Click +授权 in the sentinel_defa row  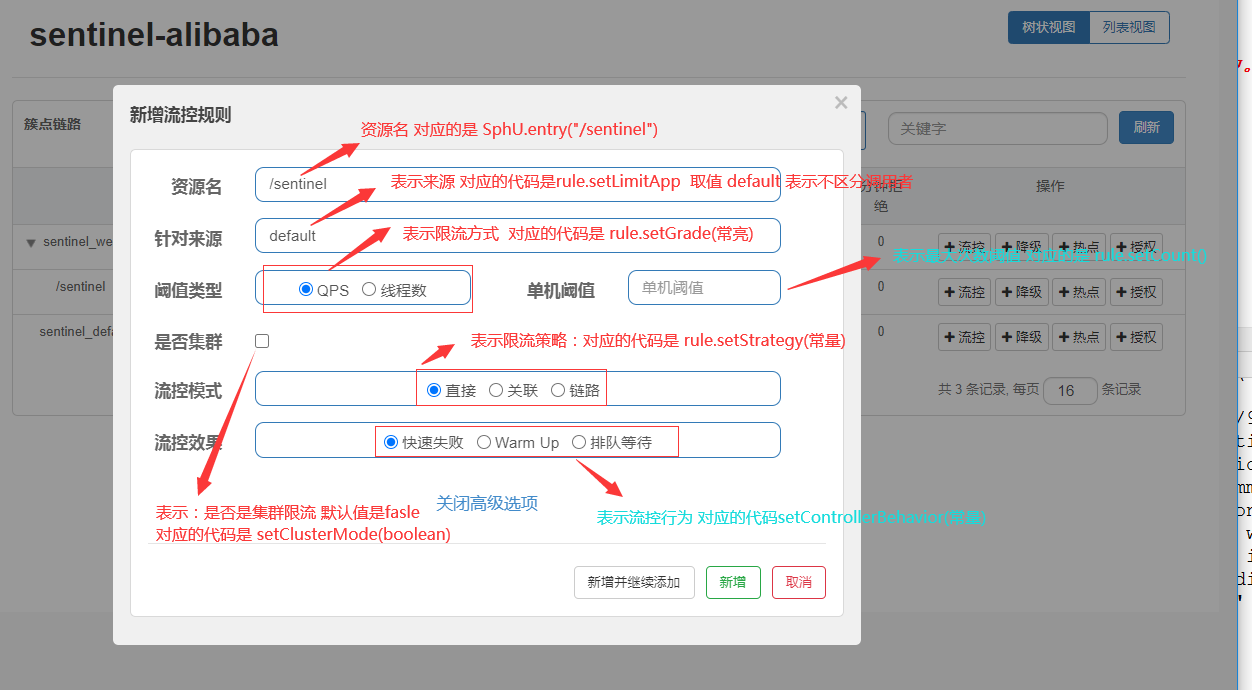(x=1136, y=337)
